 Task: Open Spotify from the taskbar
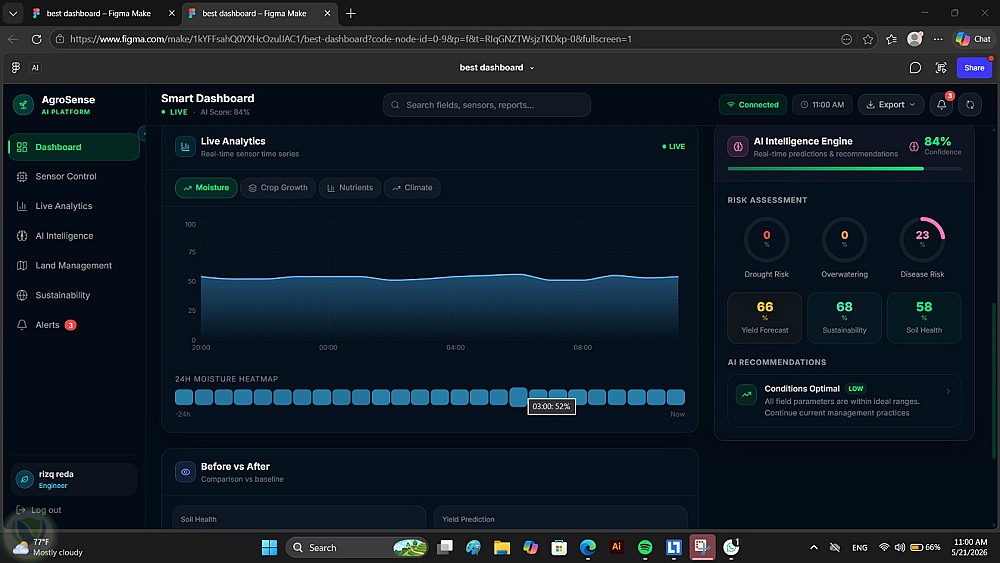pyautogui.click(x=645, y=547)
